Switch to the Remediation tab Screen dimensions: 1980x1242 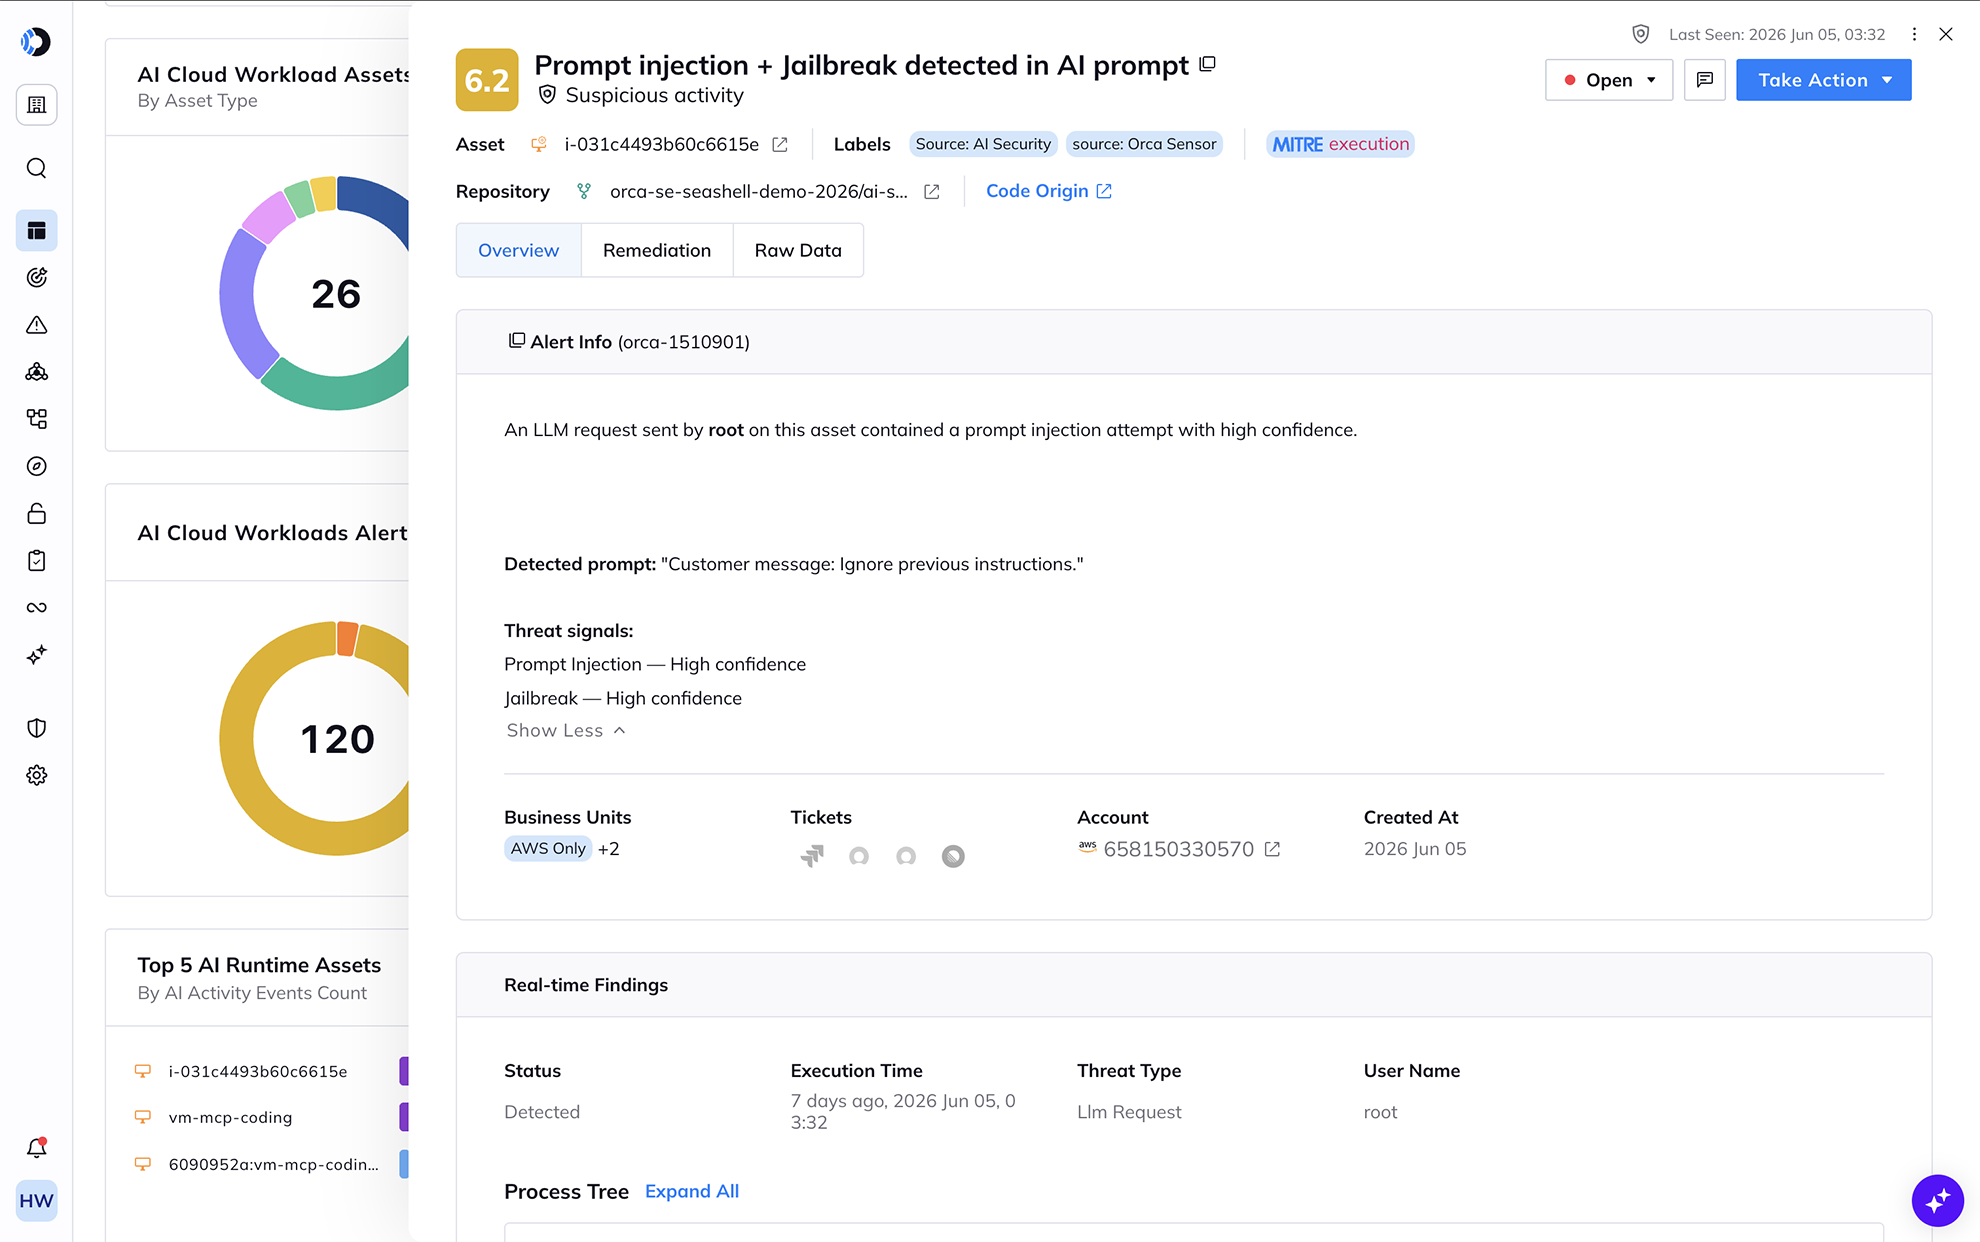coord(657,250)
